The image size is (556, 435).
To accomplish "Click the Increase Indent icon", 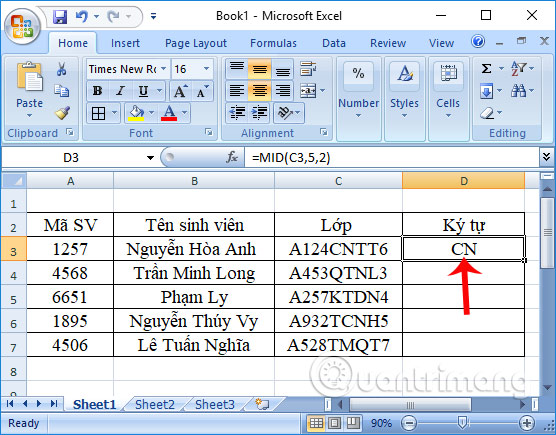I will coord(259,112).
